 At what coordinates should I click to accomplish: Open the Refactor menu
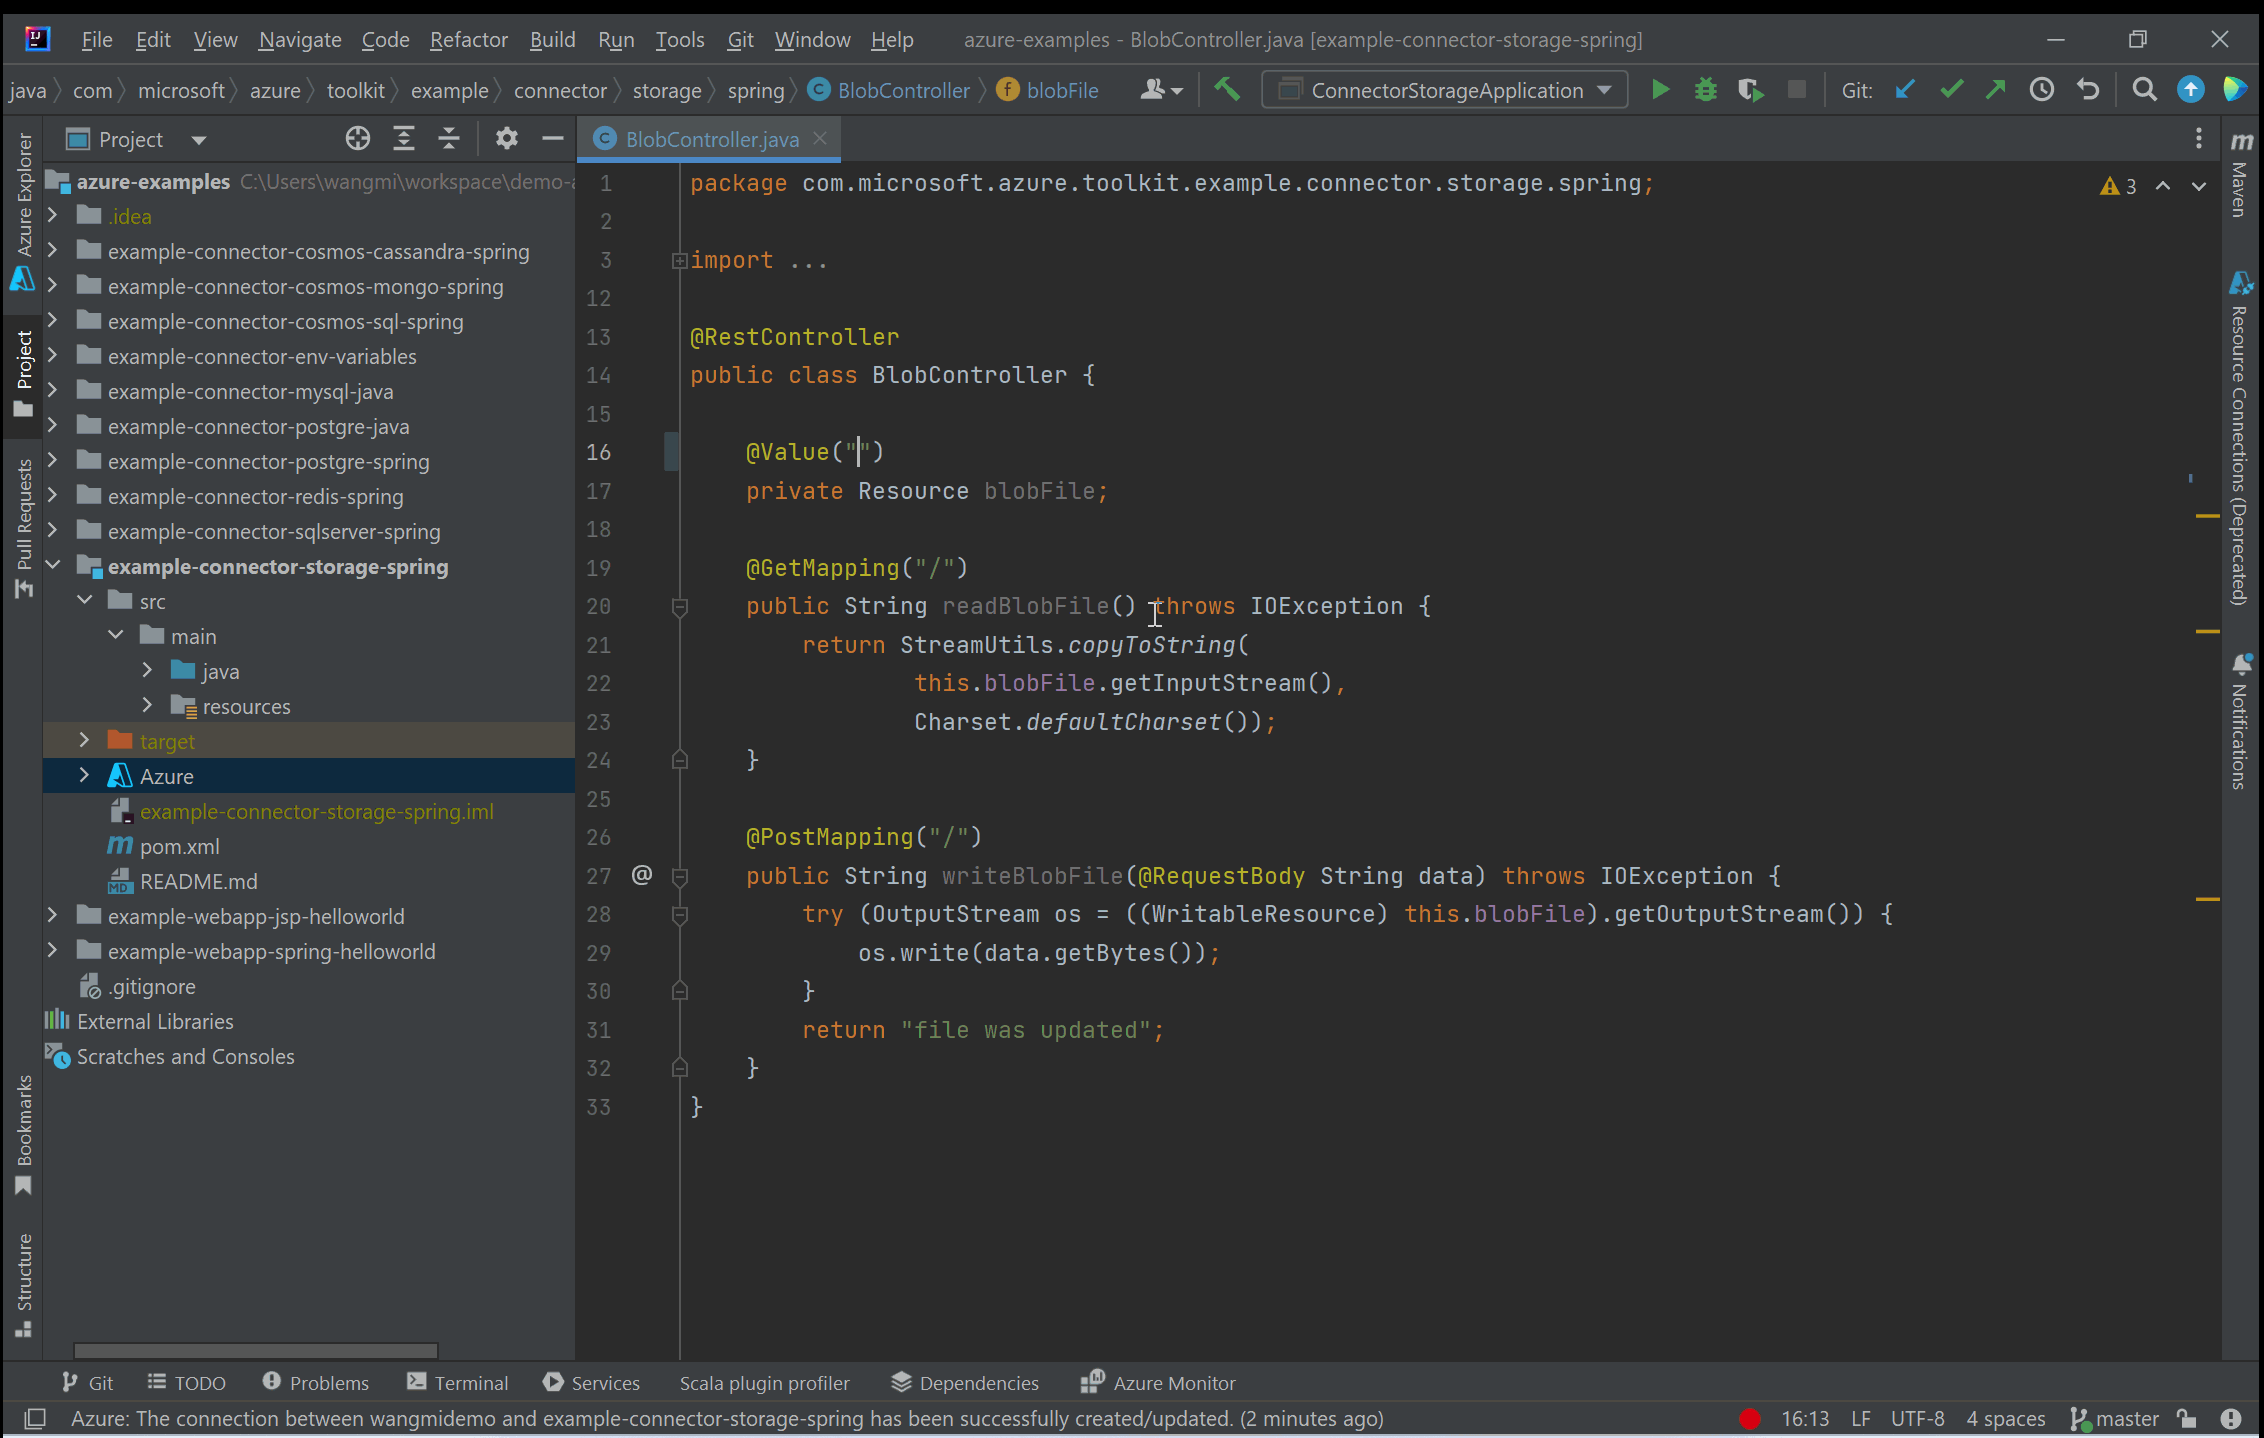[469, 39]
